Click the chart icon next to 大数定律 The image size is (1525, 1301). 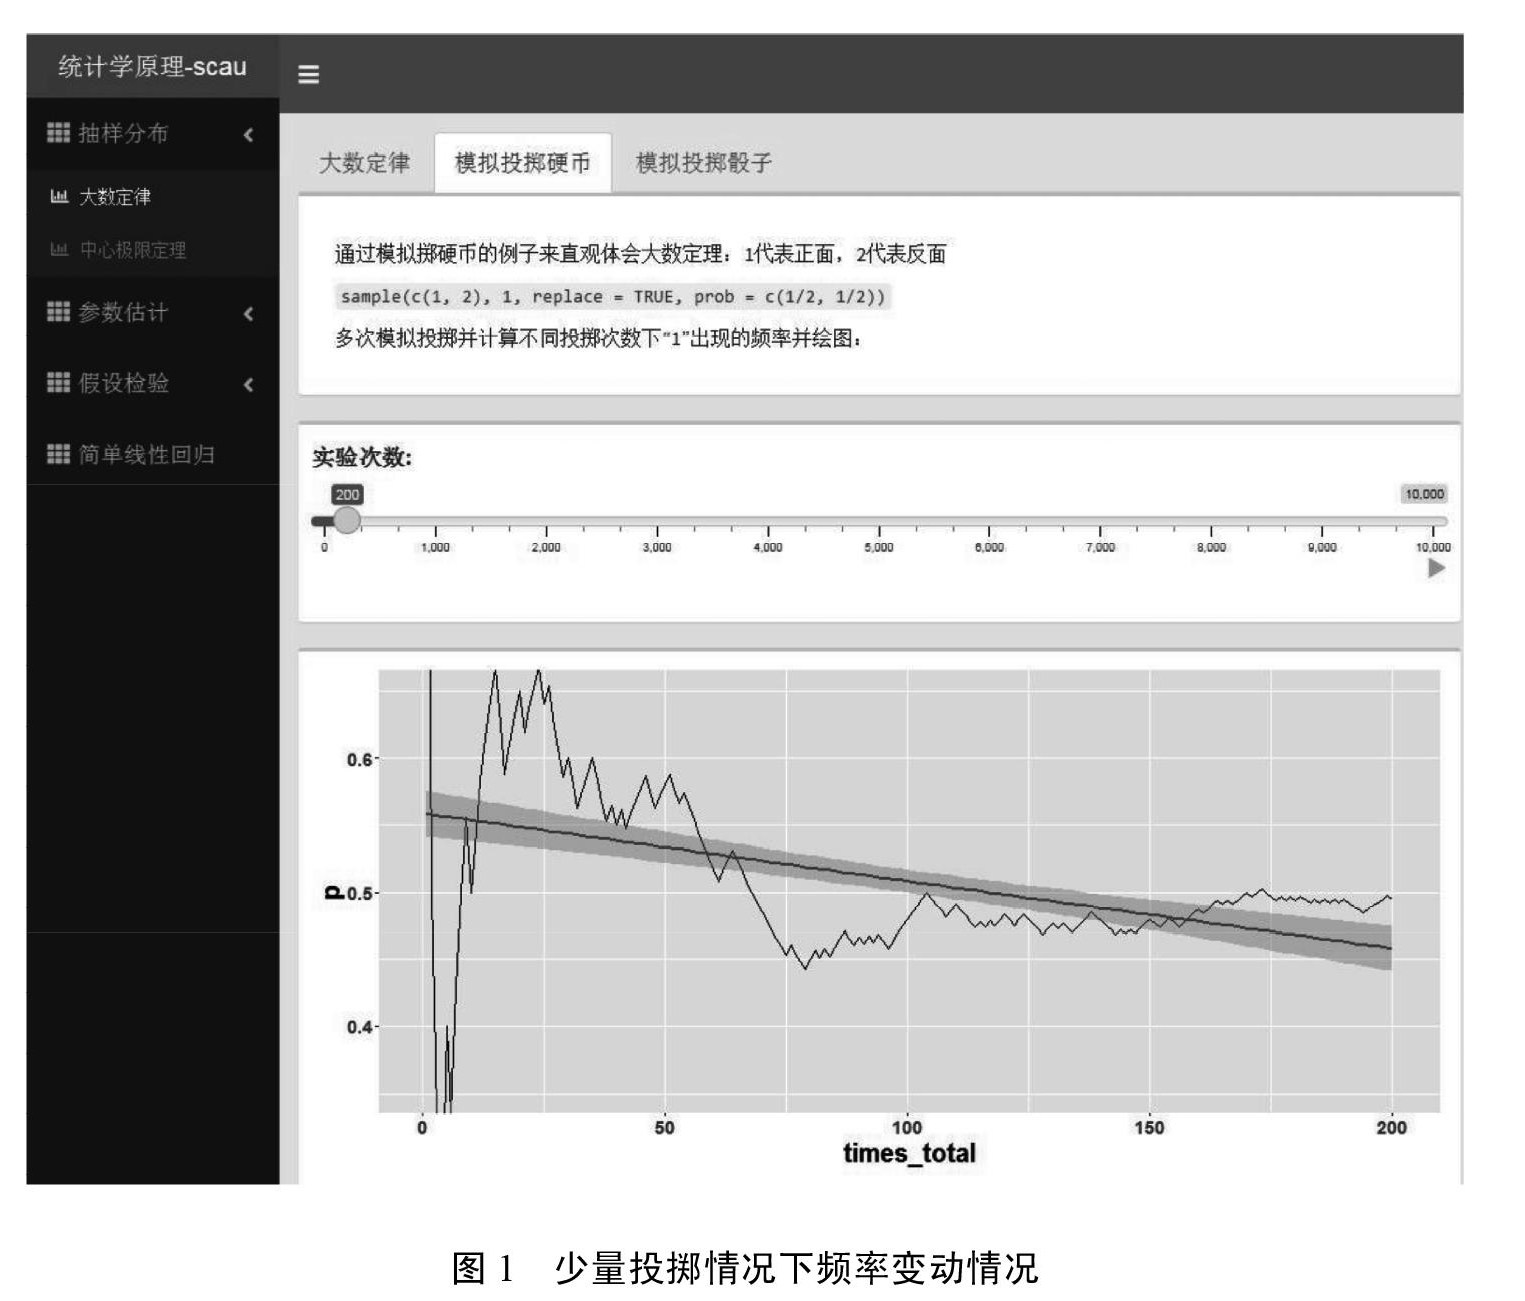pyautogui.click(x=59, y=197)
